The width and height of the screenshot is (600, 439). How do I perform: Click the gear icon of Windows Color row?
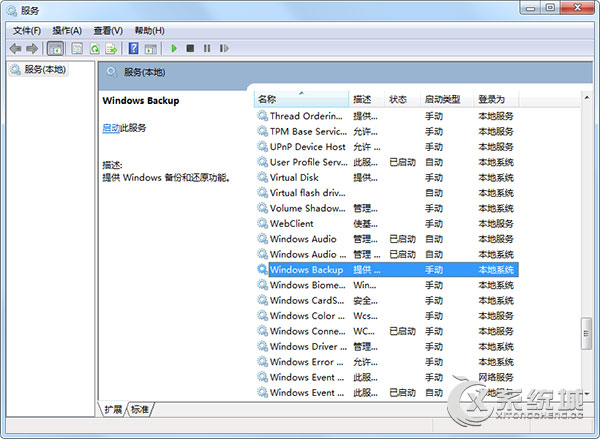(262, 316)
